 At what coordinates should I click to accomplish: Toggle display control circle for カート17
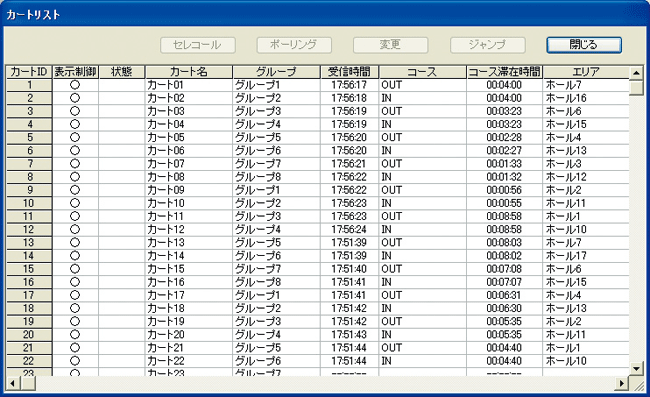(75, 295)
